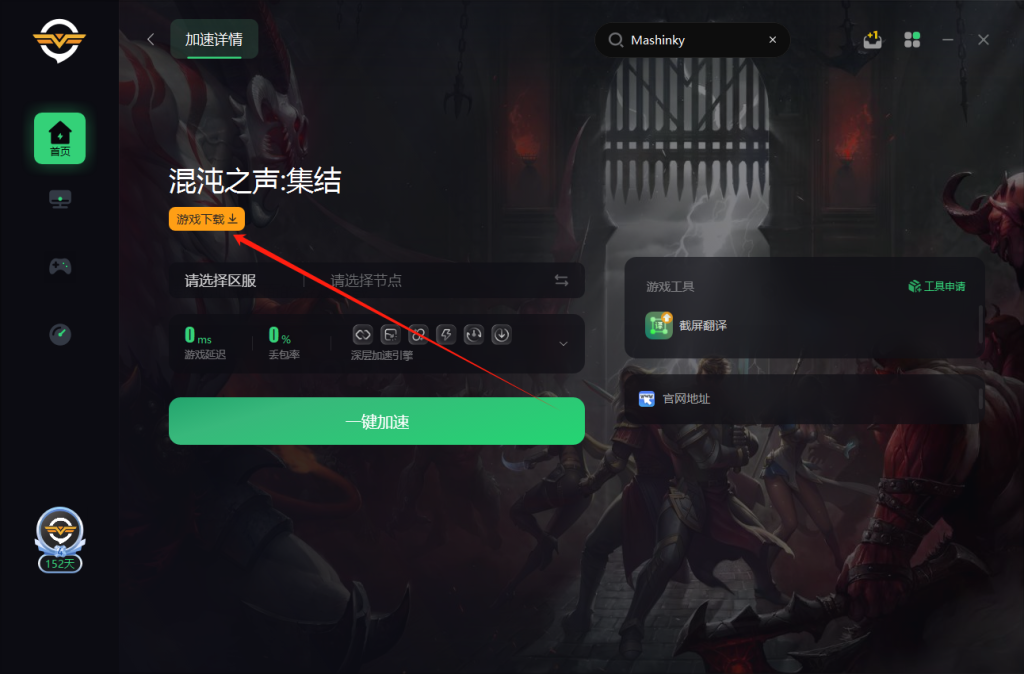Click the 152天 membership badge
The image size is (1024, 674).
[x=59, y=540]
